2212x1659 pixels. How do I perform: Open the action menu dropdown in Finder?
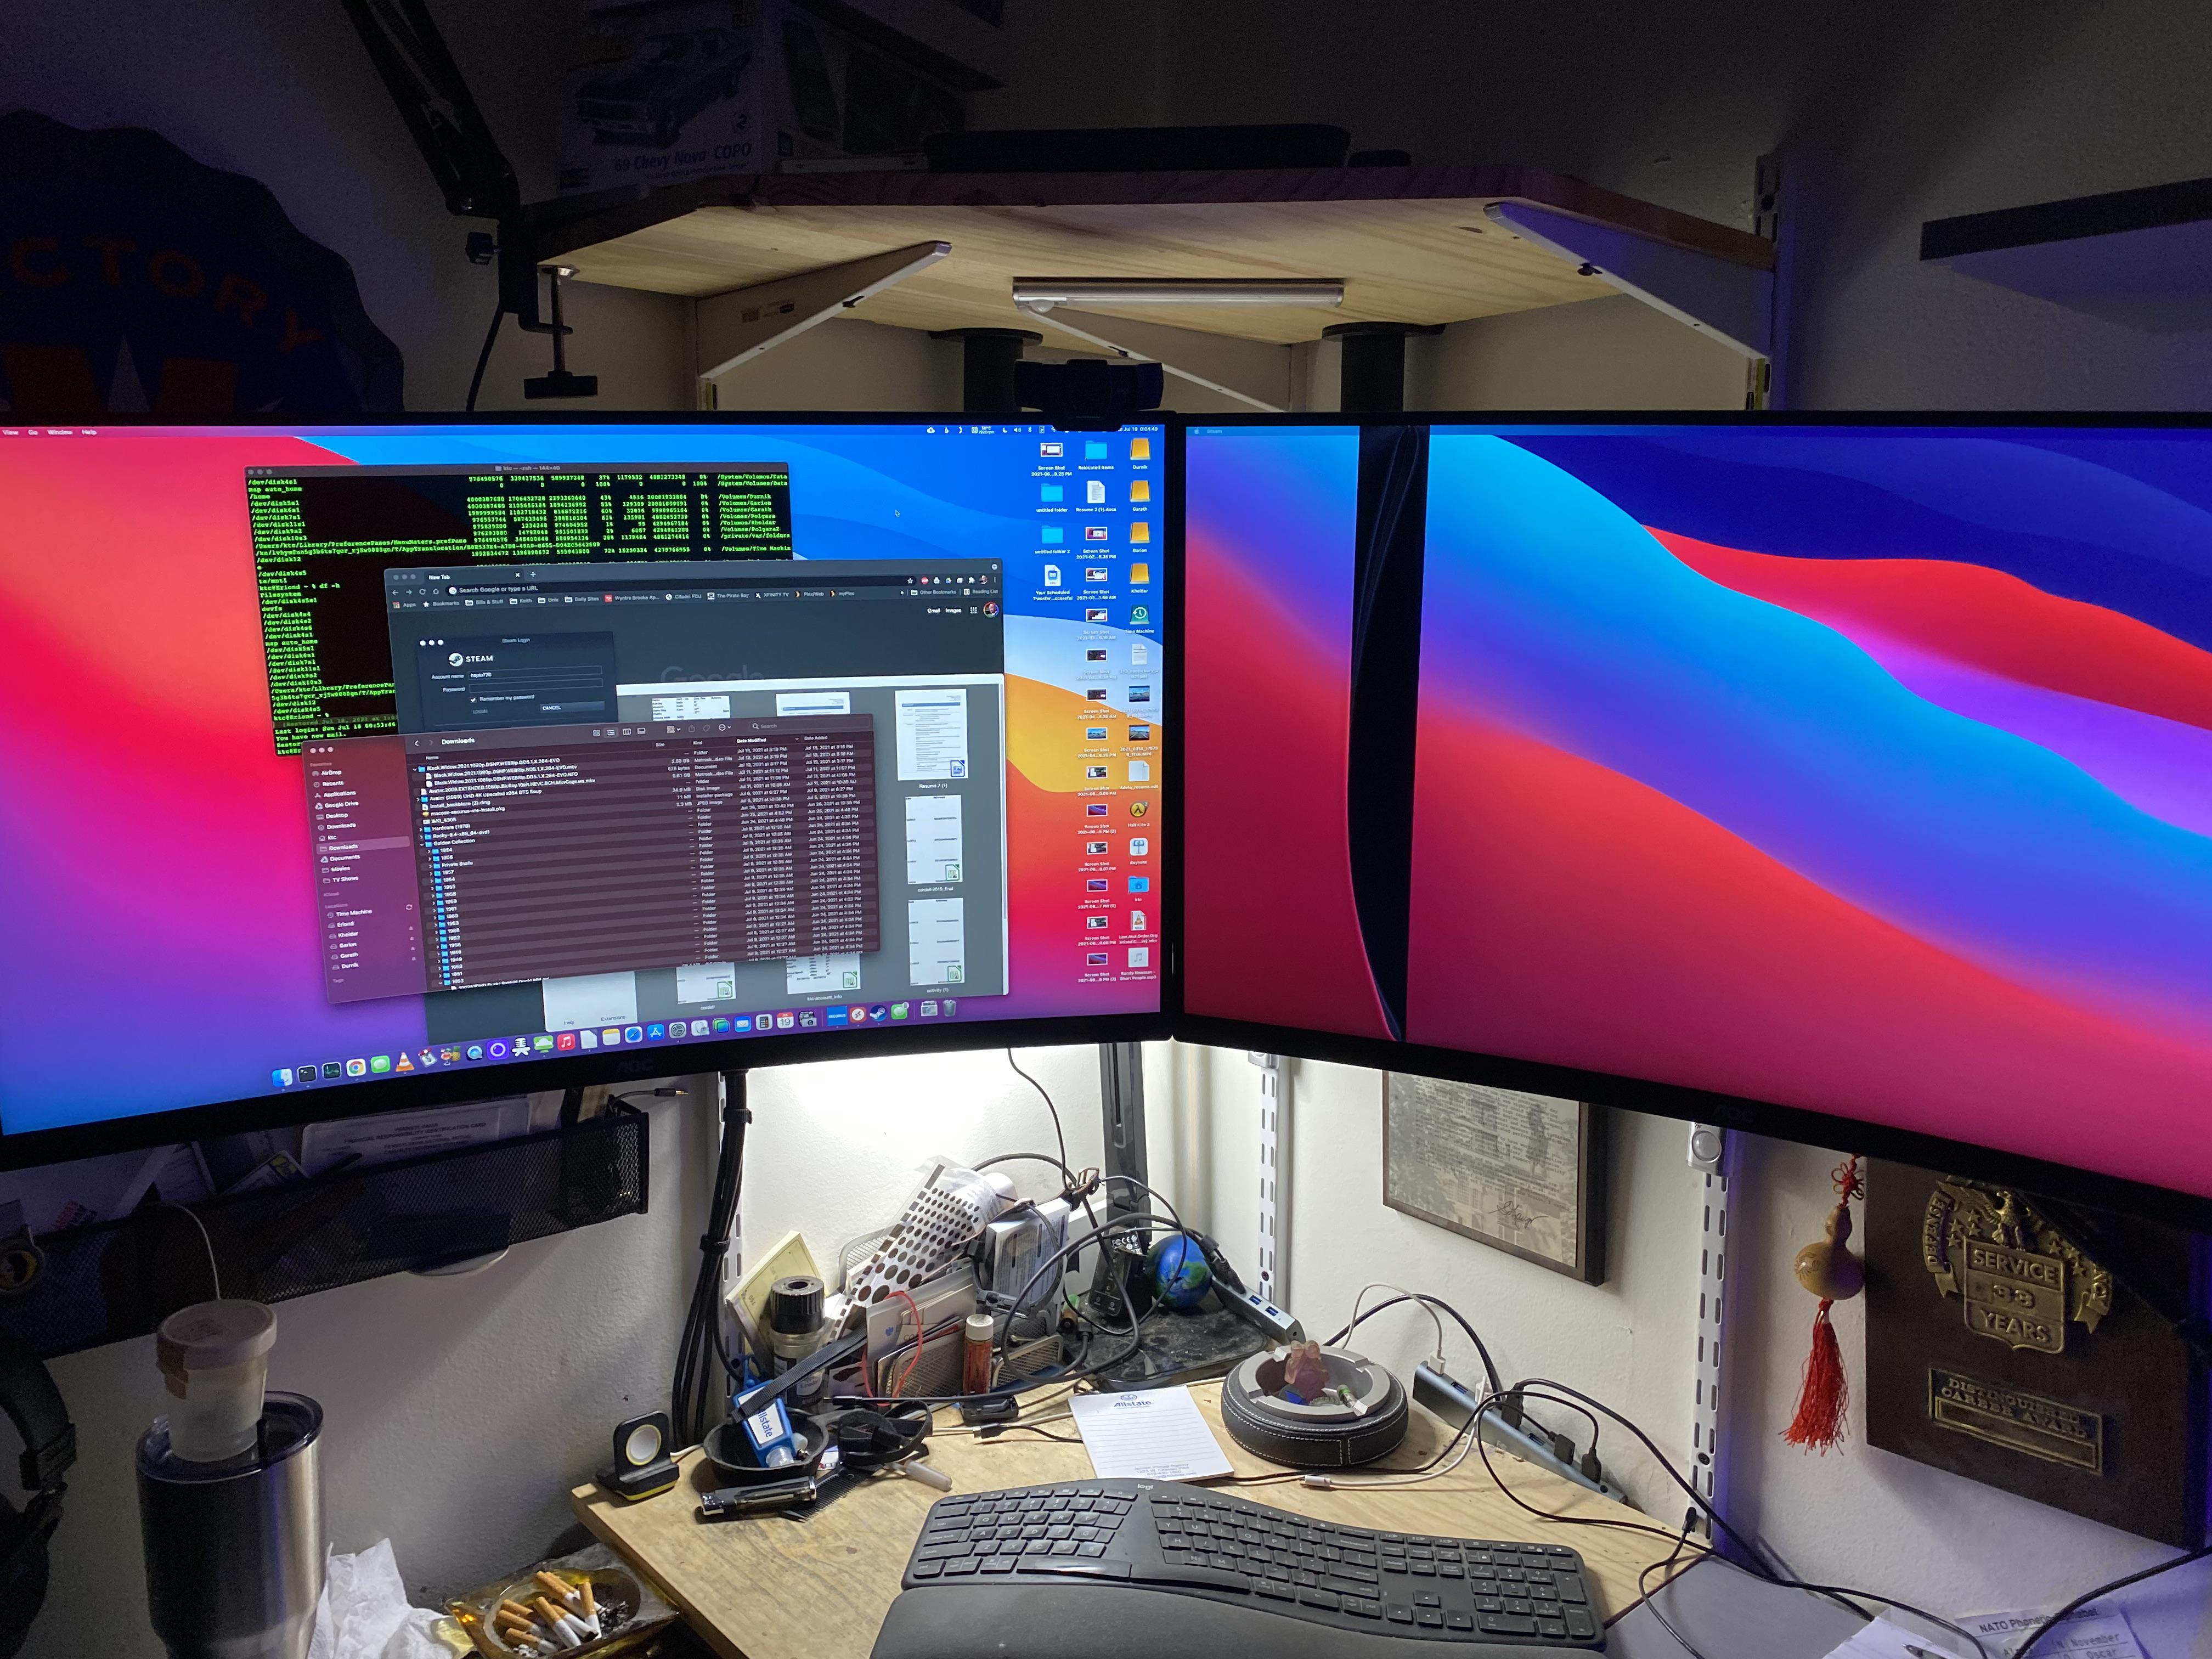pyautogui.click(x=723, y=728)
